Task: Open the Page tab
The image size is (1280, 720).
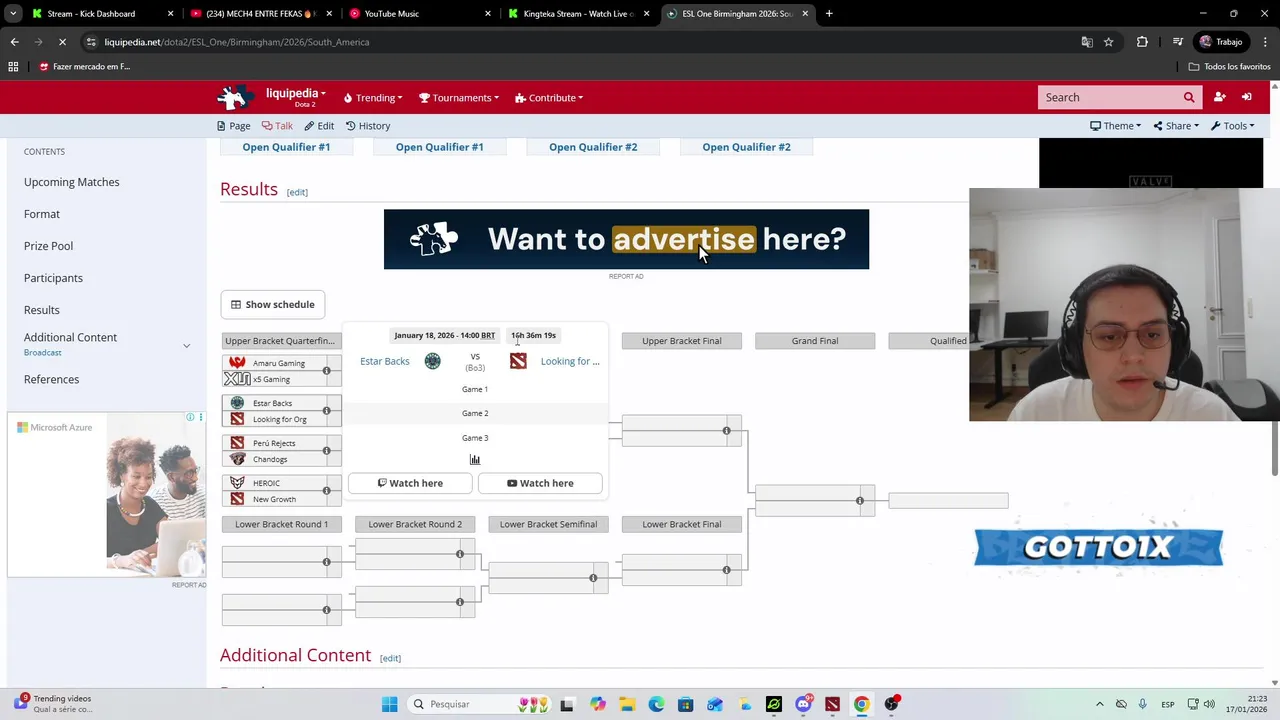Action: [x=234, y=126]
